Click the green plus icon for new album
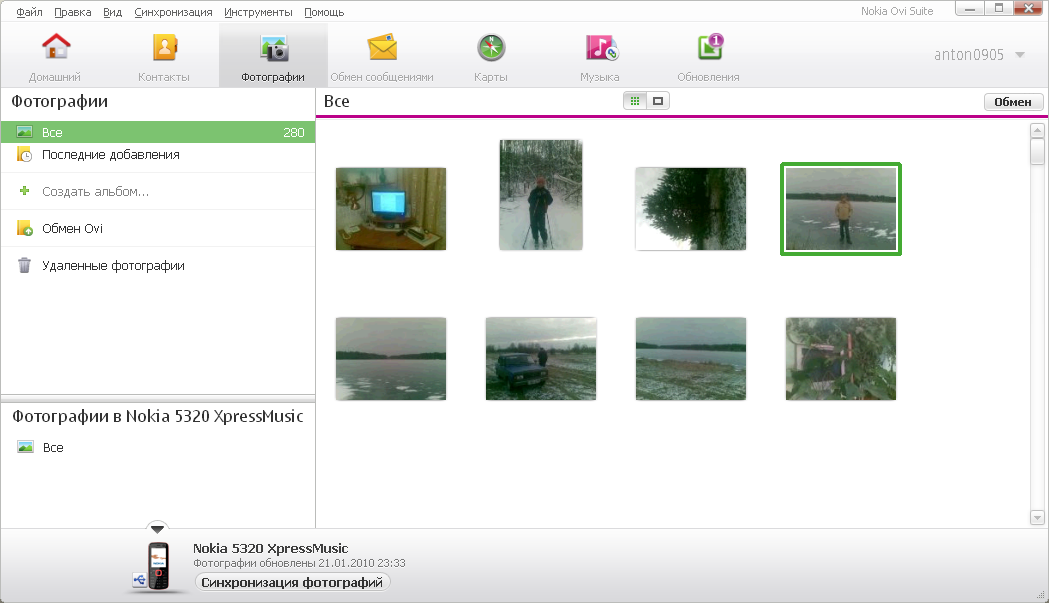The image size is (1049, 603). coord(24,191)
